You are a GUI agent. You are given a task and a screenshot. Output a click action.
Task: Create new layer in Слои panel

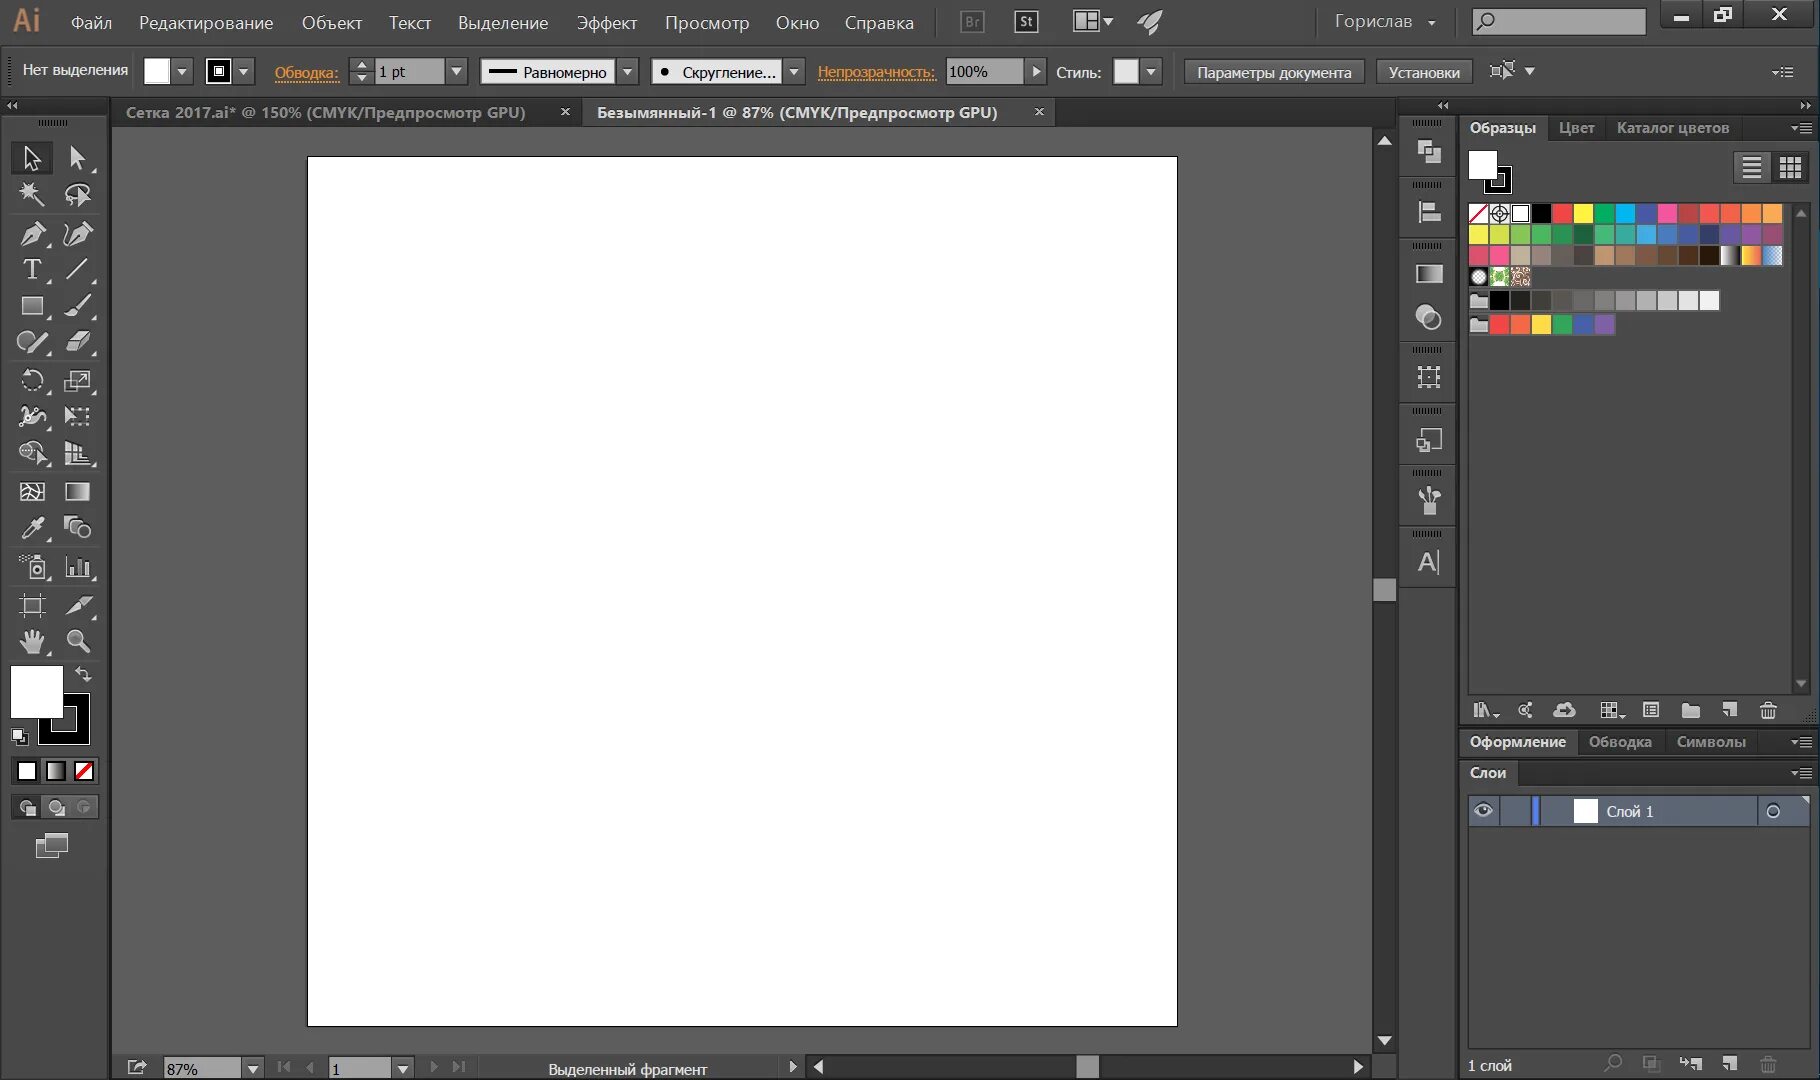(1729, 1064)
